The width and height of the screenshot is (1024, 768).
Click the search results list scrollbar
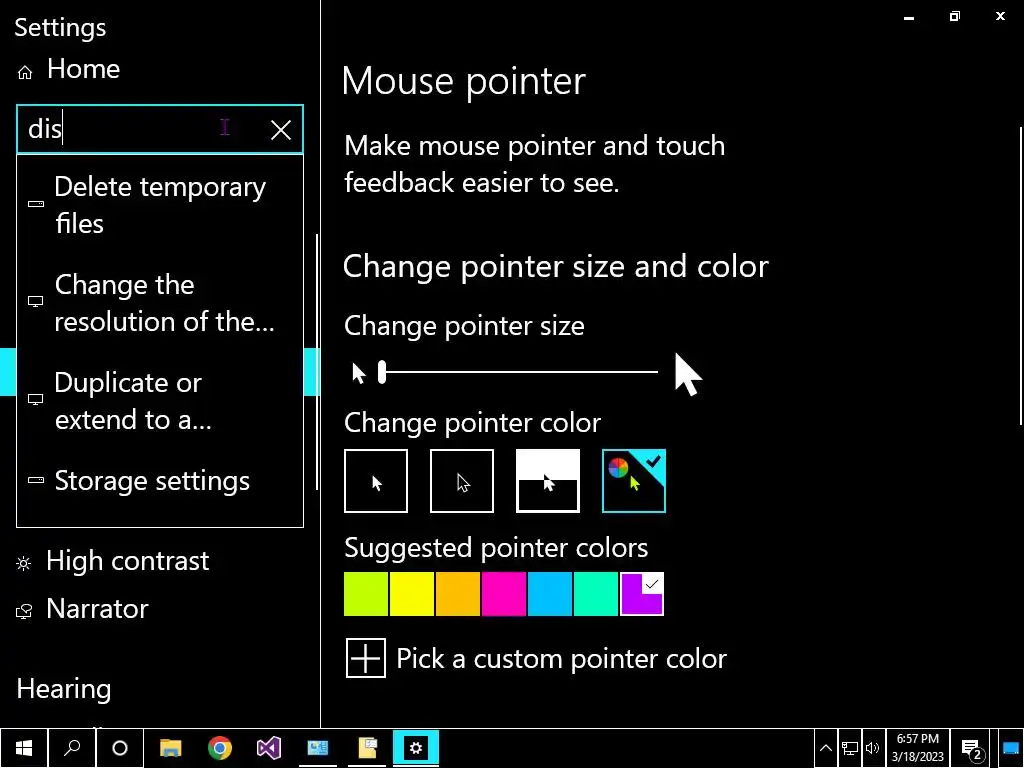317,362
